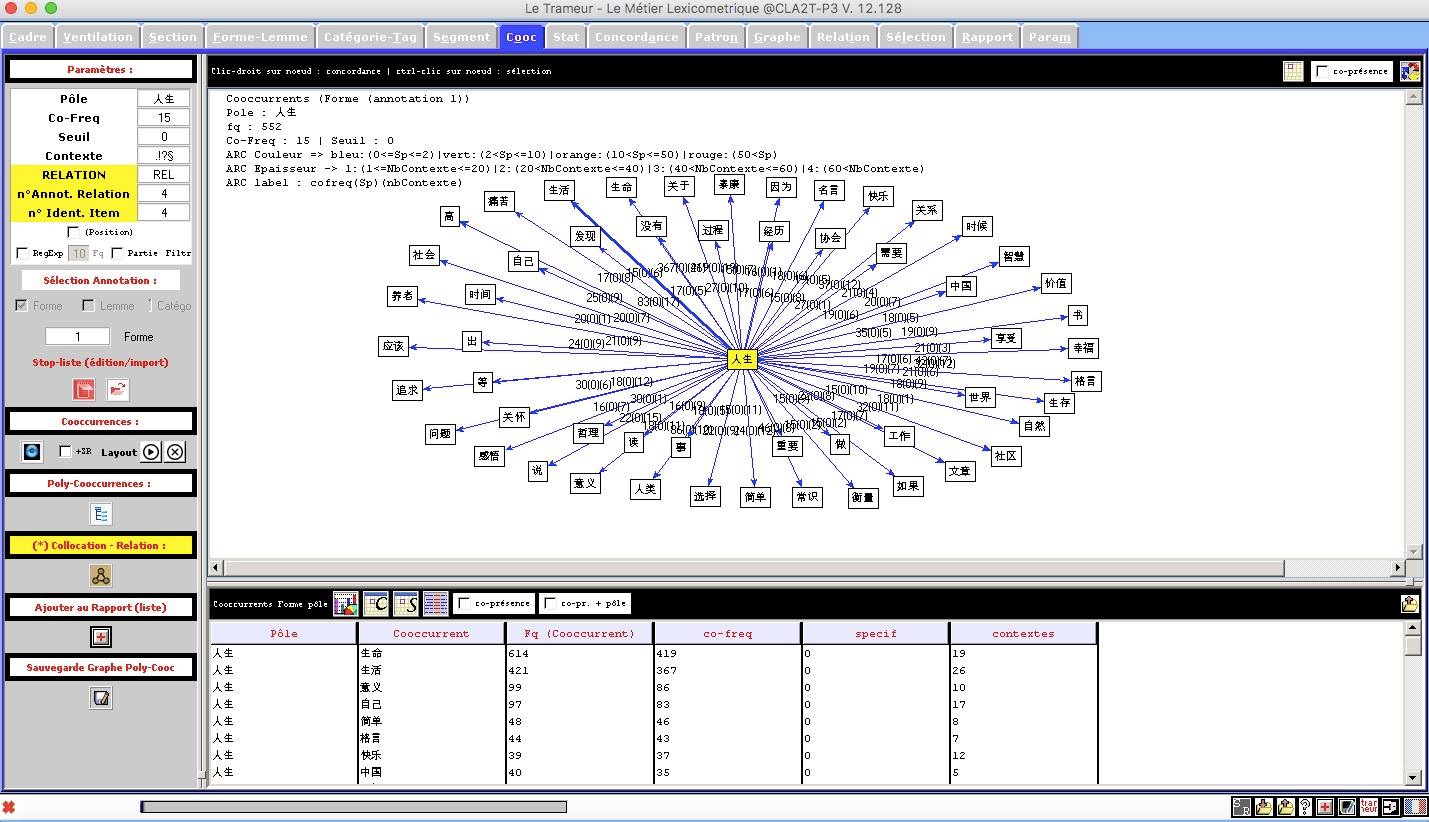The image size is (1429, 822).
Task: Click the colored icon at graph panel top-right
Action: pyautogui.click(x=1410, y=71)
